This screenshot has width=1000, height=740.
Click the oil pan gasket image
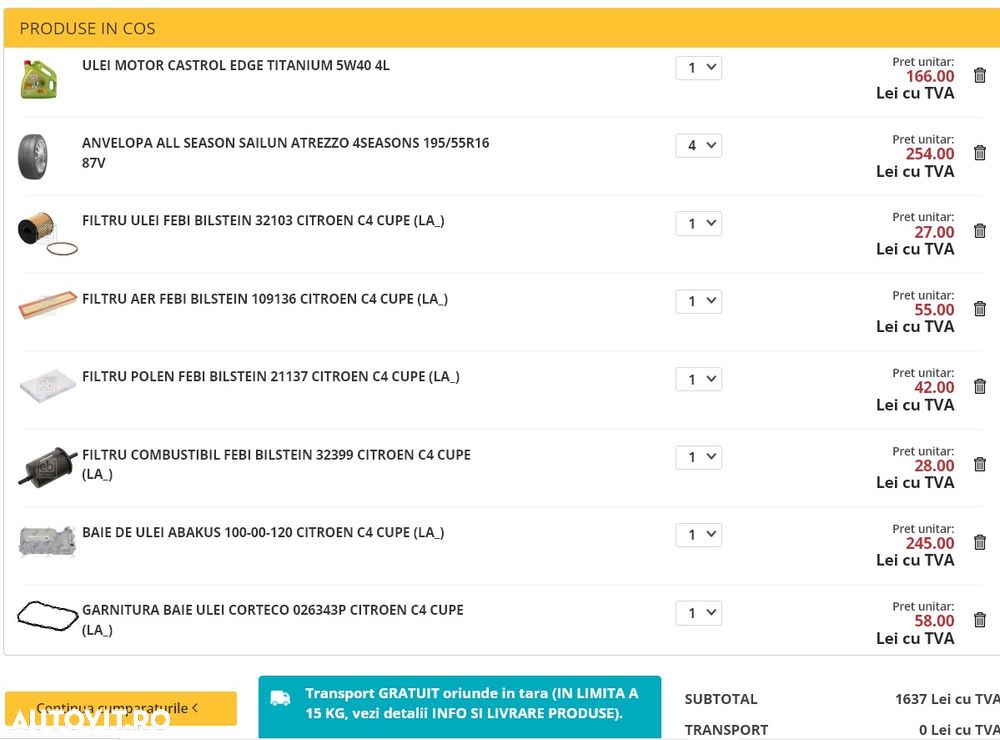47,616
